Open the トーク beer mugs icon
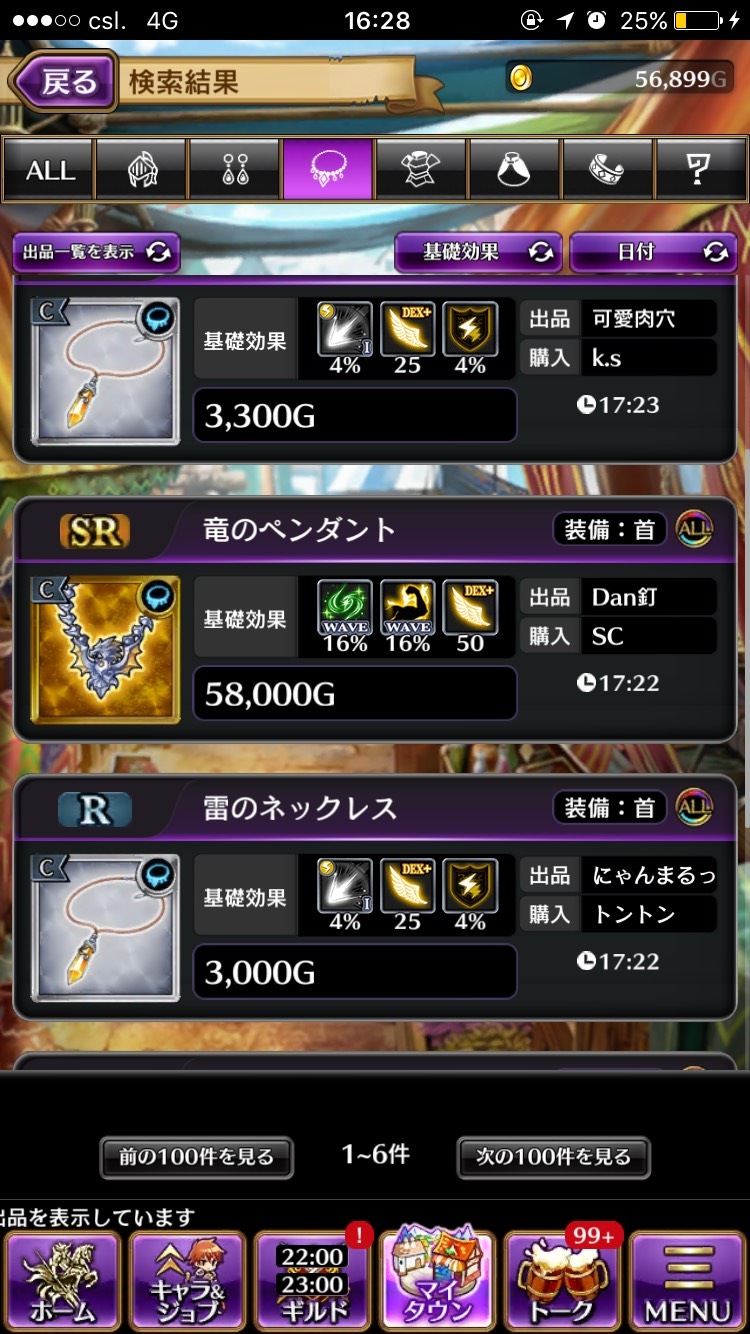 (563, 1280)
